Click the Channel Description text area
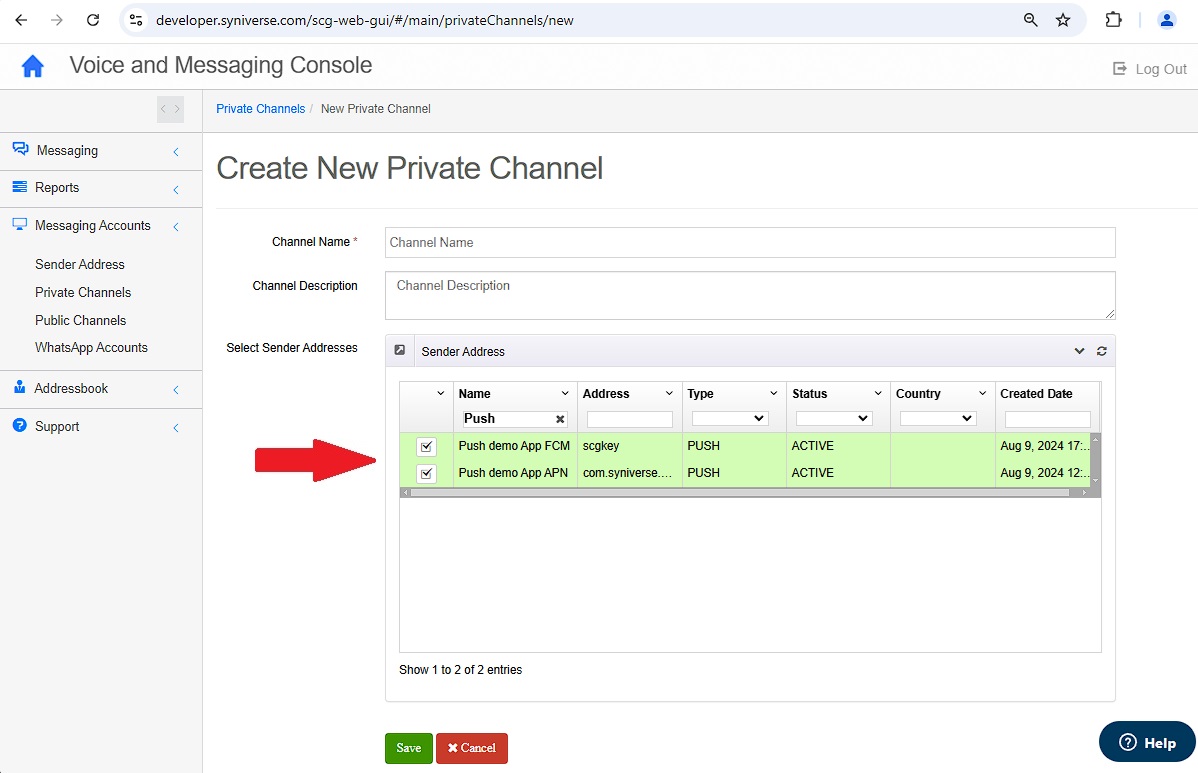The image size is (1198, 773). [x=750, y=296]
